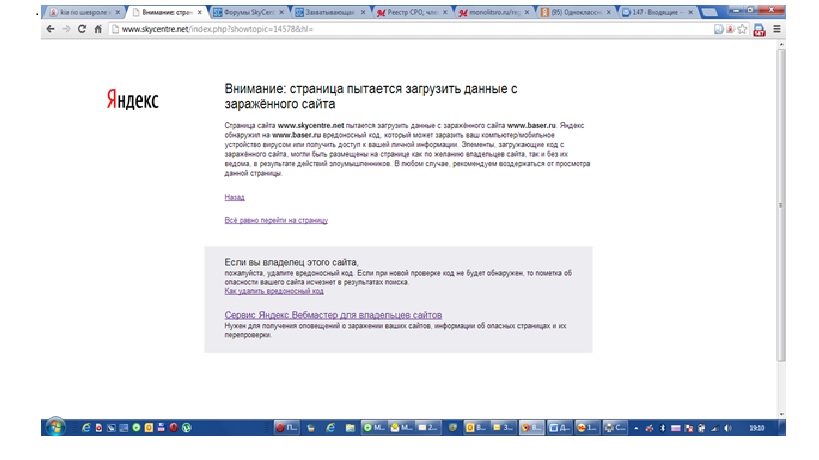Launch Internet Explorer from quick launch
Image resolution: width=819 pixels, height=460 pixels.
(x=86, y=428)
